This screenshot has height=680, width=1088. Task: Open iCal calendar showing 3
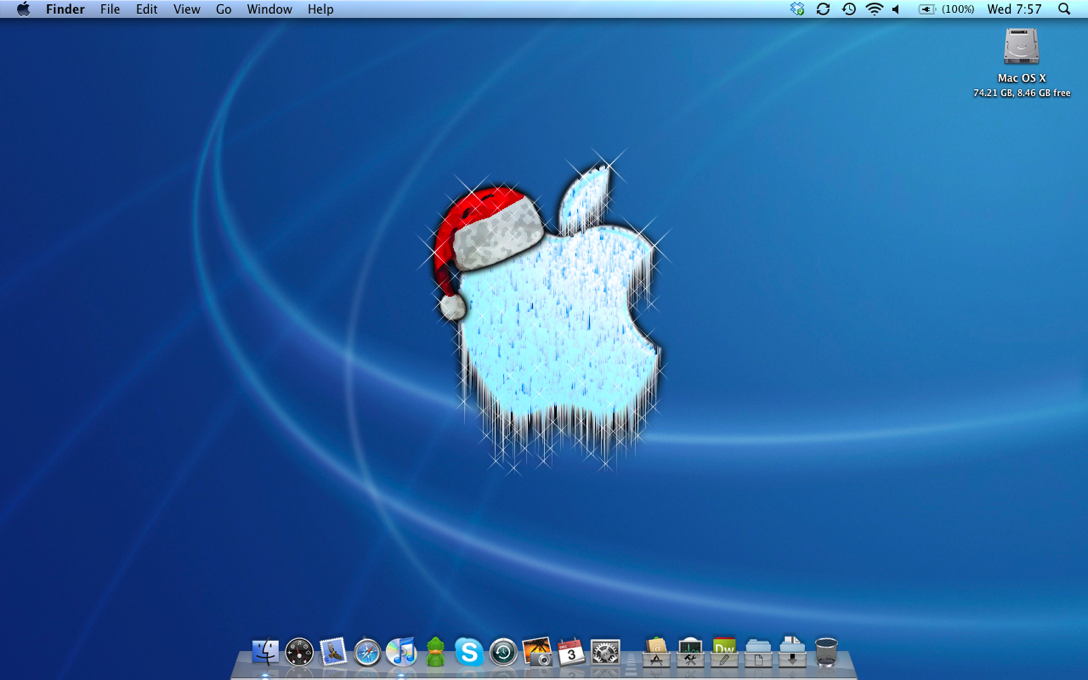click(x=571, y=652)
